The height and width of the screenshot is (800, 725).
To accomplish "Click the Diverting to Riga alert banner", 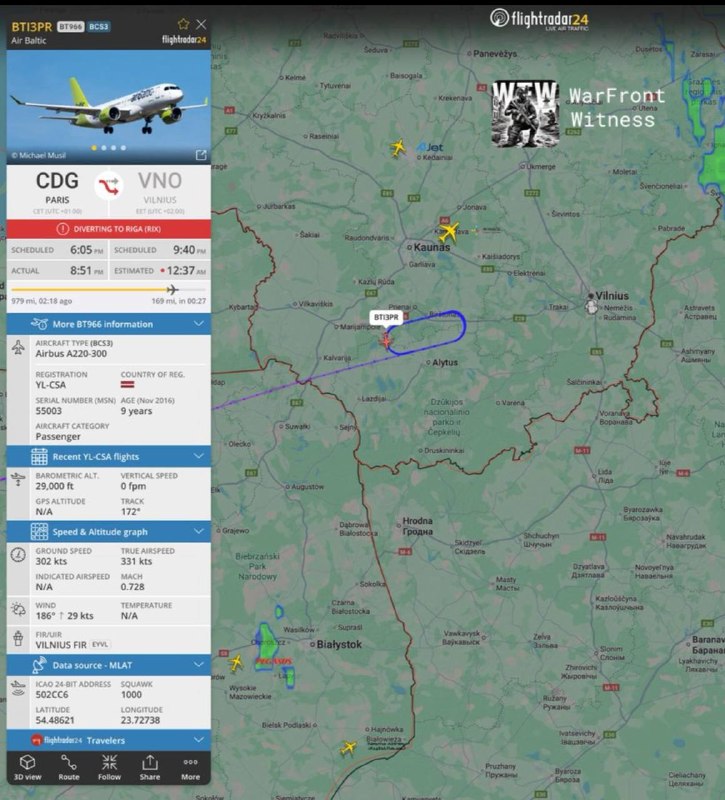I will [x=108, y=229].
